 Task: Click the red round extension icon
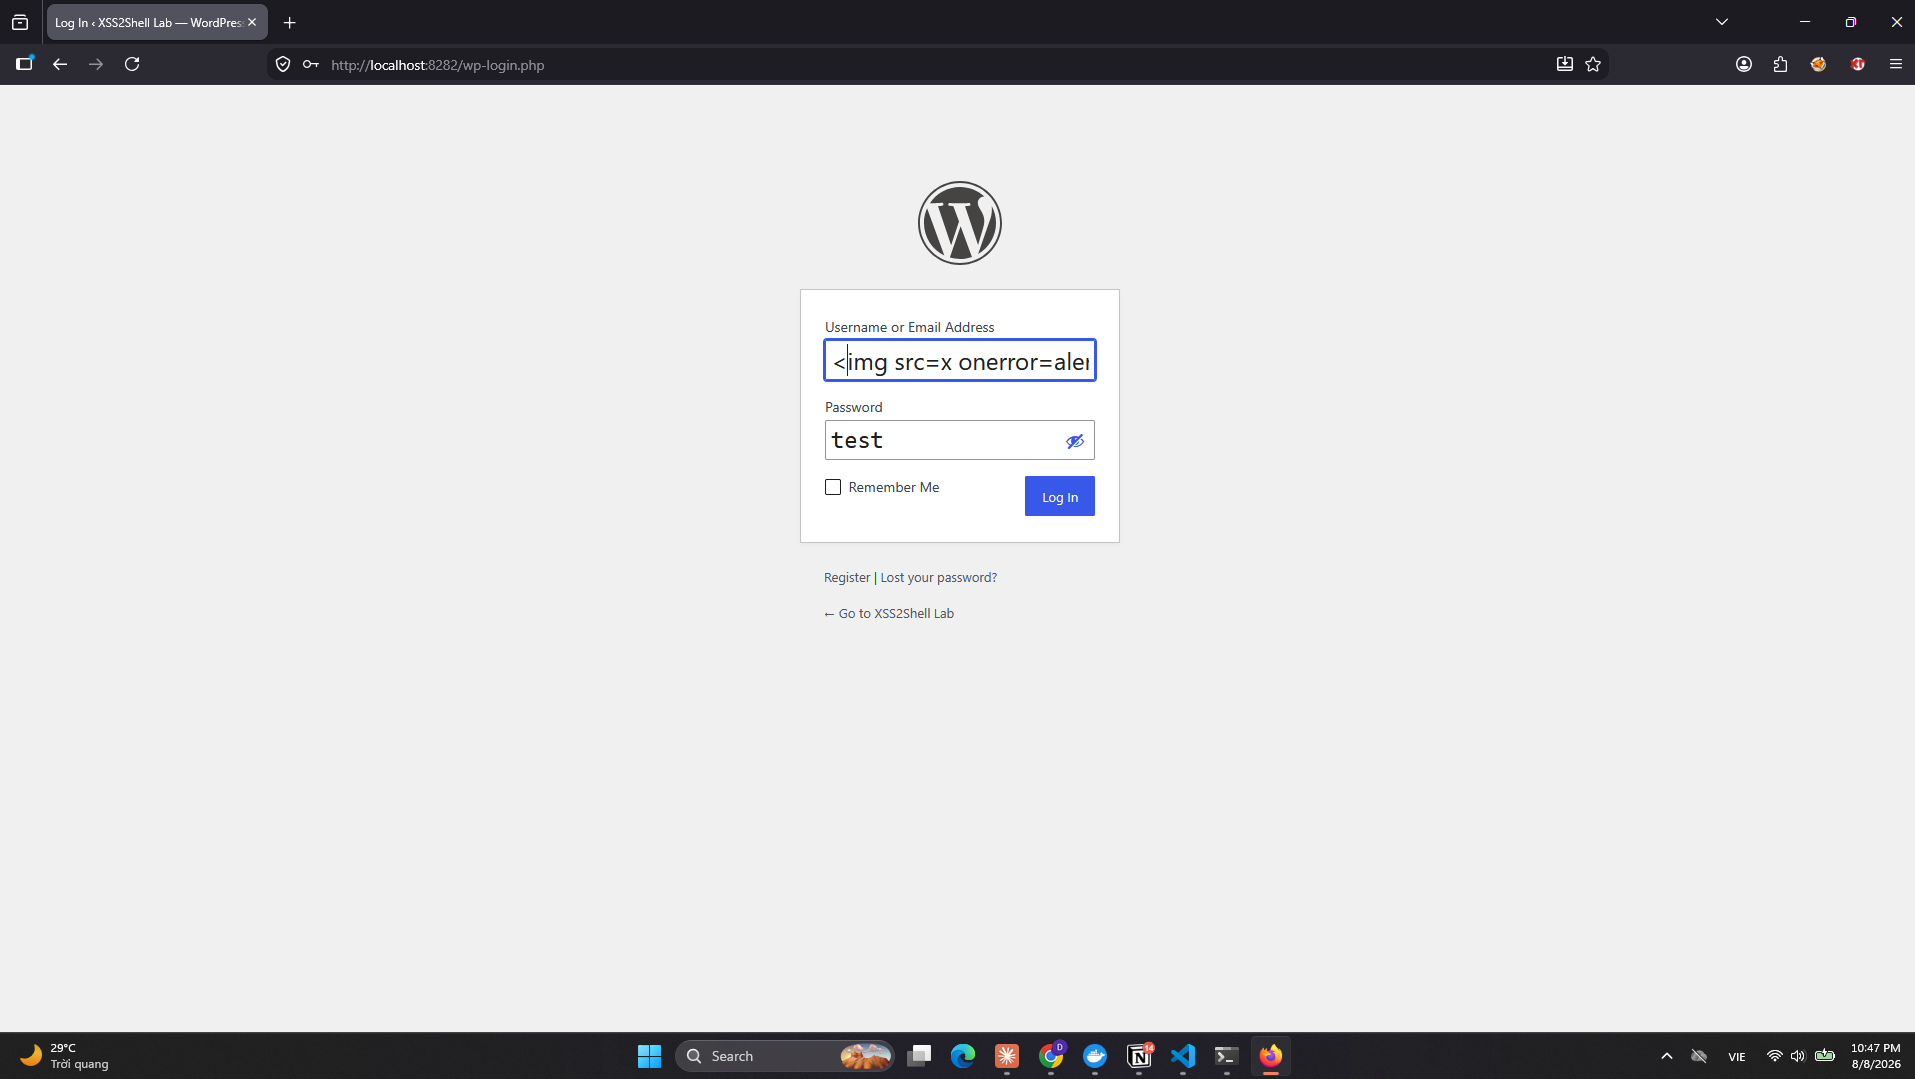click(x=1858, y=64)
